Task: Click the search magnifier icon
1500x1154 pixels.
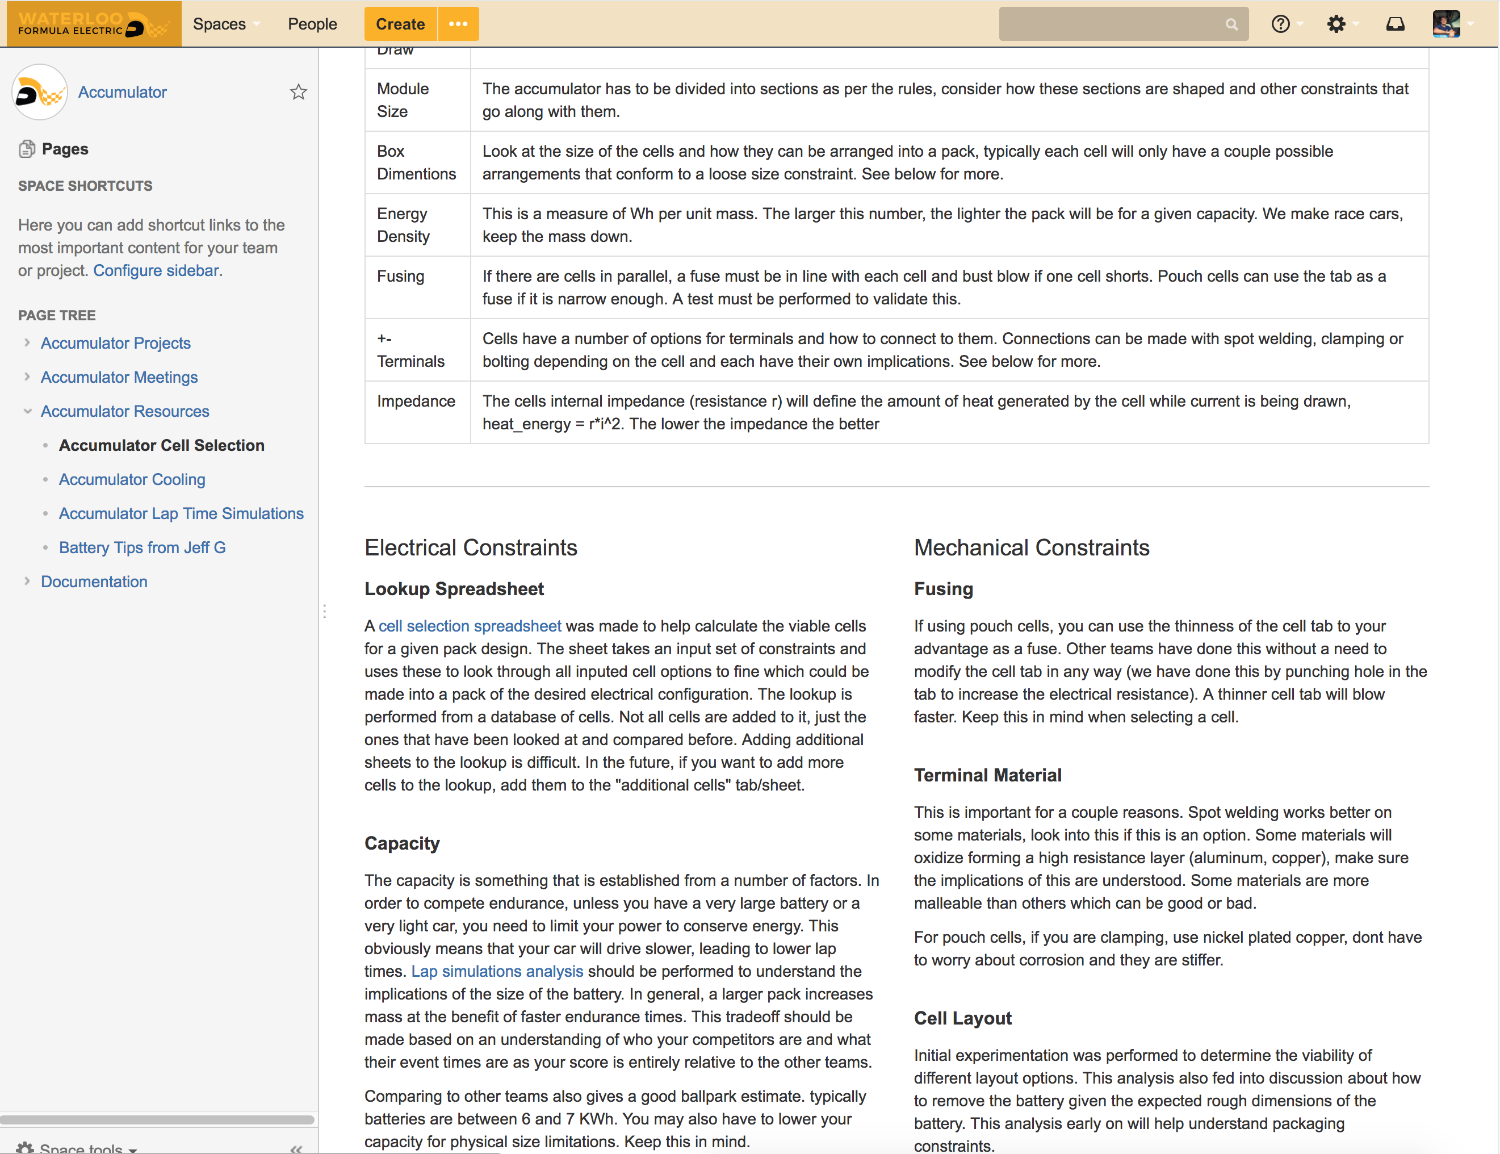Action: pos(1231,25)
